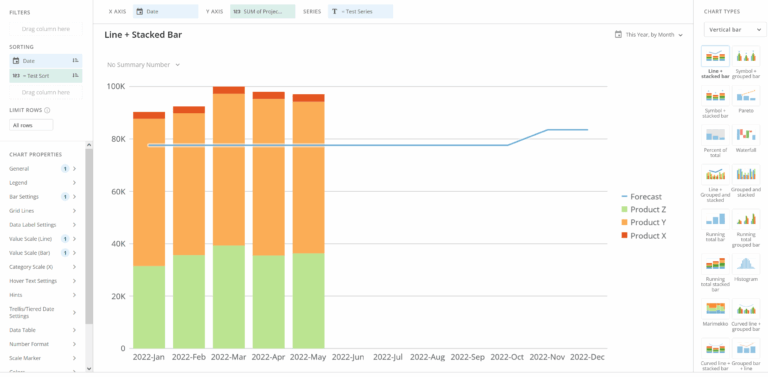
Task: Pick Line + Grouped and stacked icon
Action: tap(715, 174)
